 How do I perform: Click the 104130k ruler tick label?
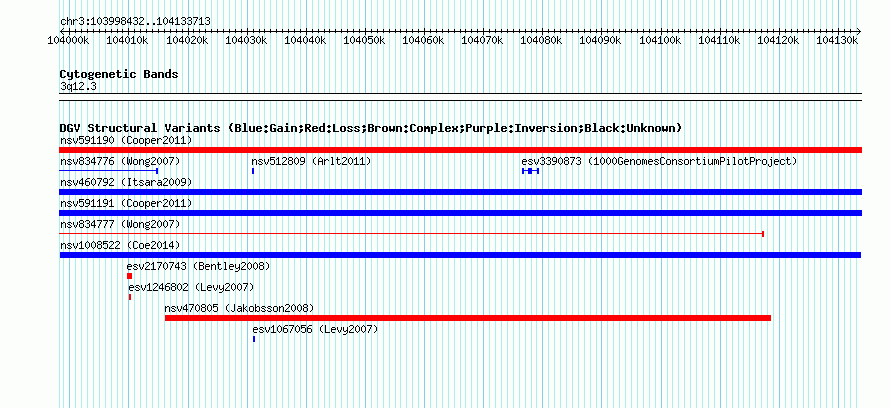pos(838,40)
